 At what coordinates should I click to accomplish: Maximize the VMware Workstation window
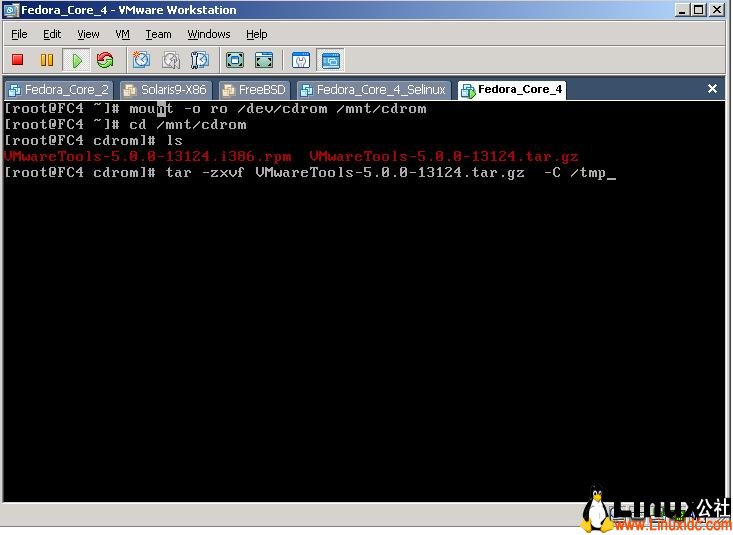pos(698,9)
